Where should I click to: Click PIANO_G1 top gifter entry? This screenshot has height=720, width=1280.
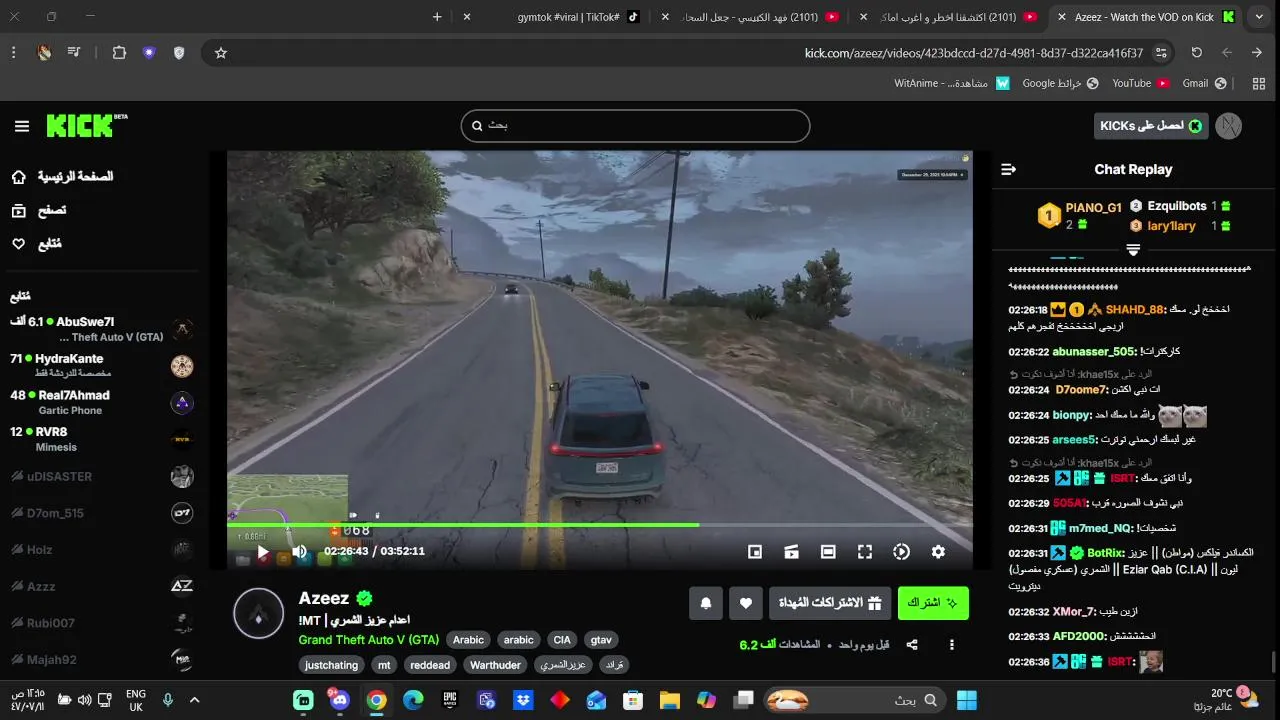point(1080,215)
